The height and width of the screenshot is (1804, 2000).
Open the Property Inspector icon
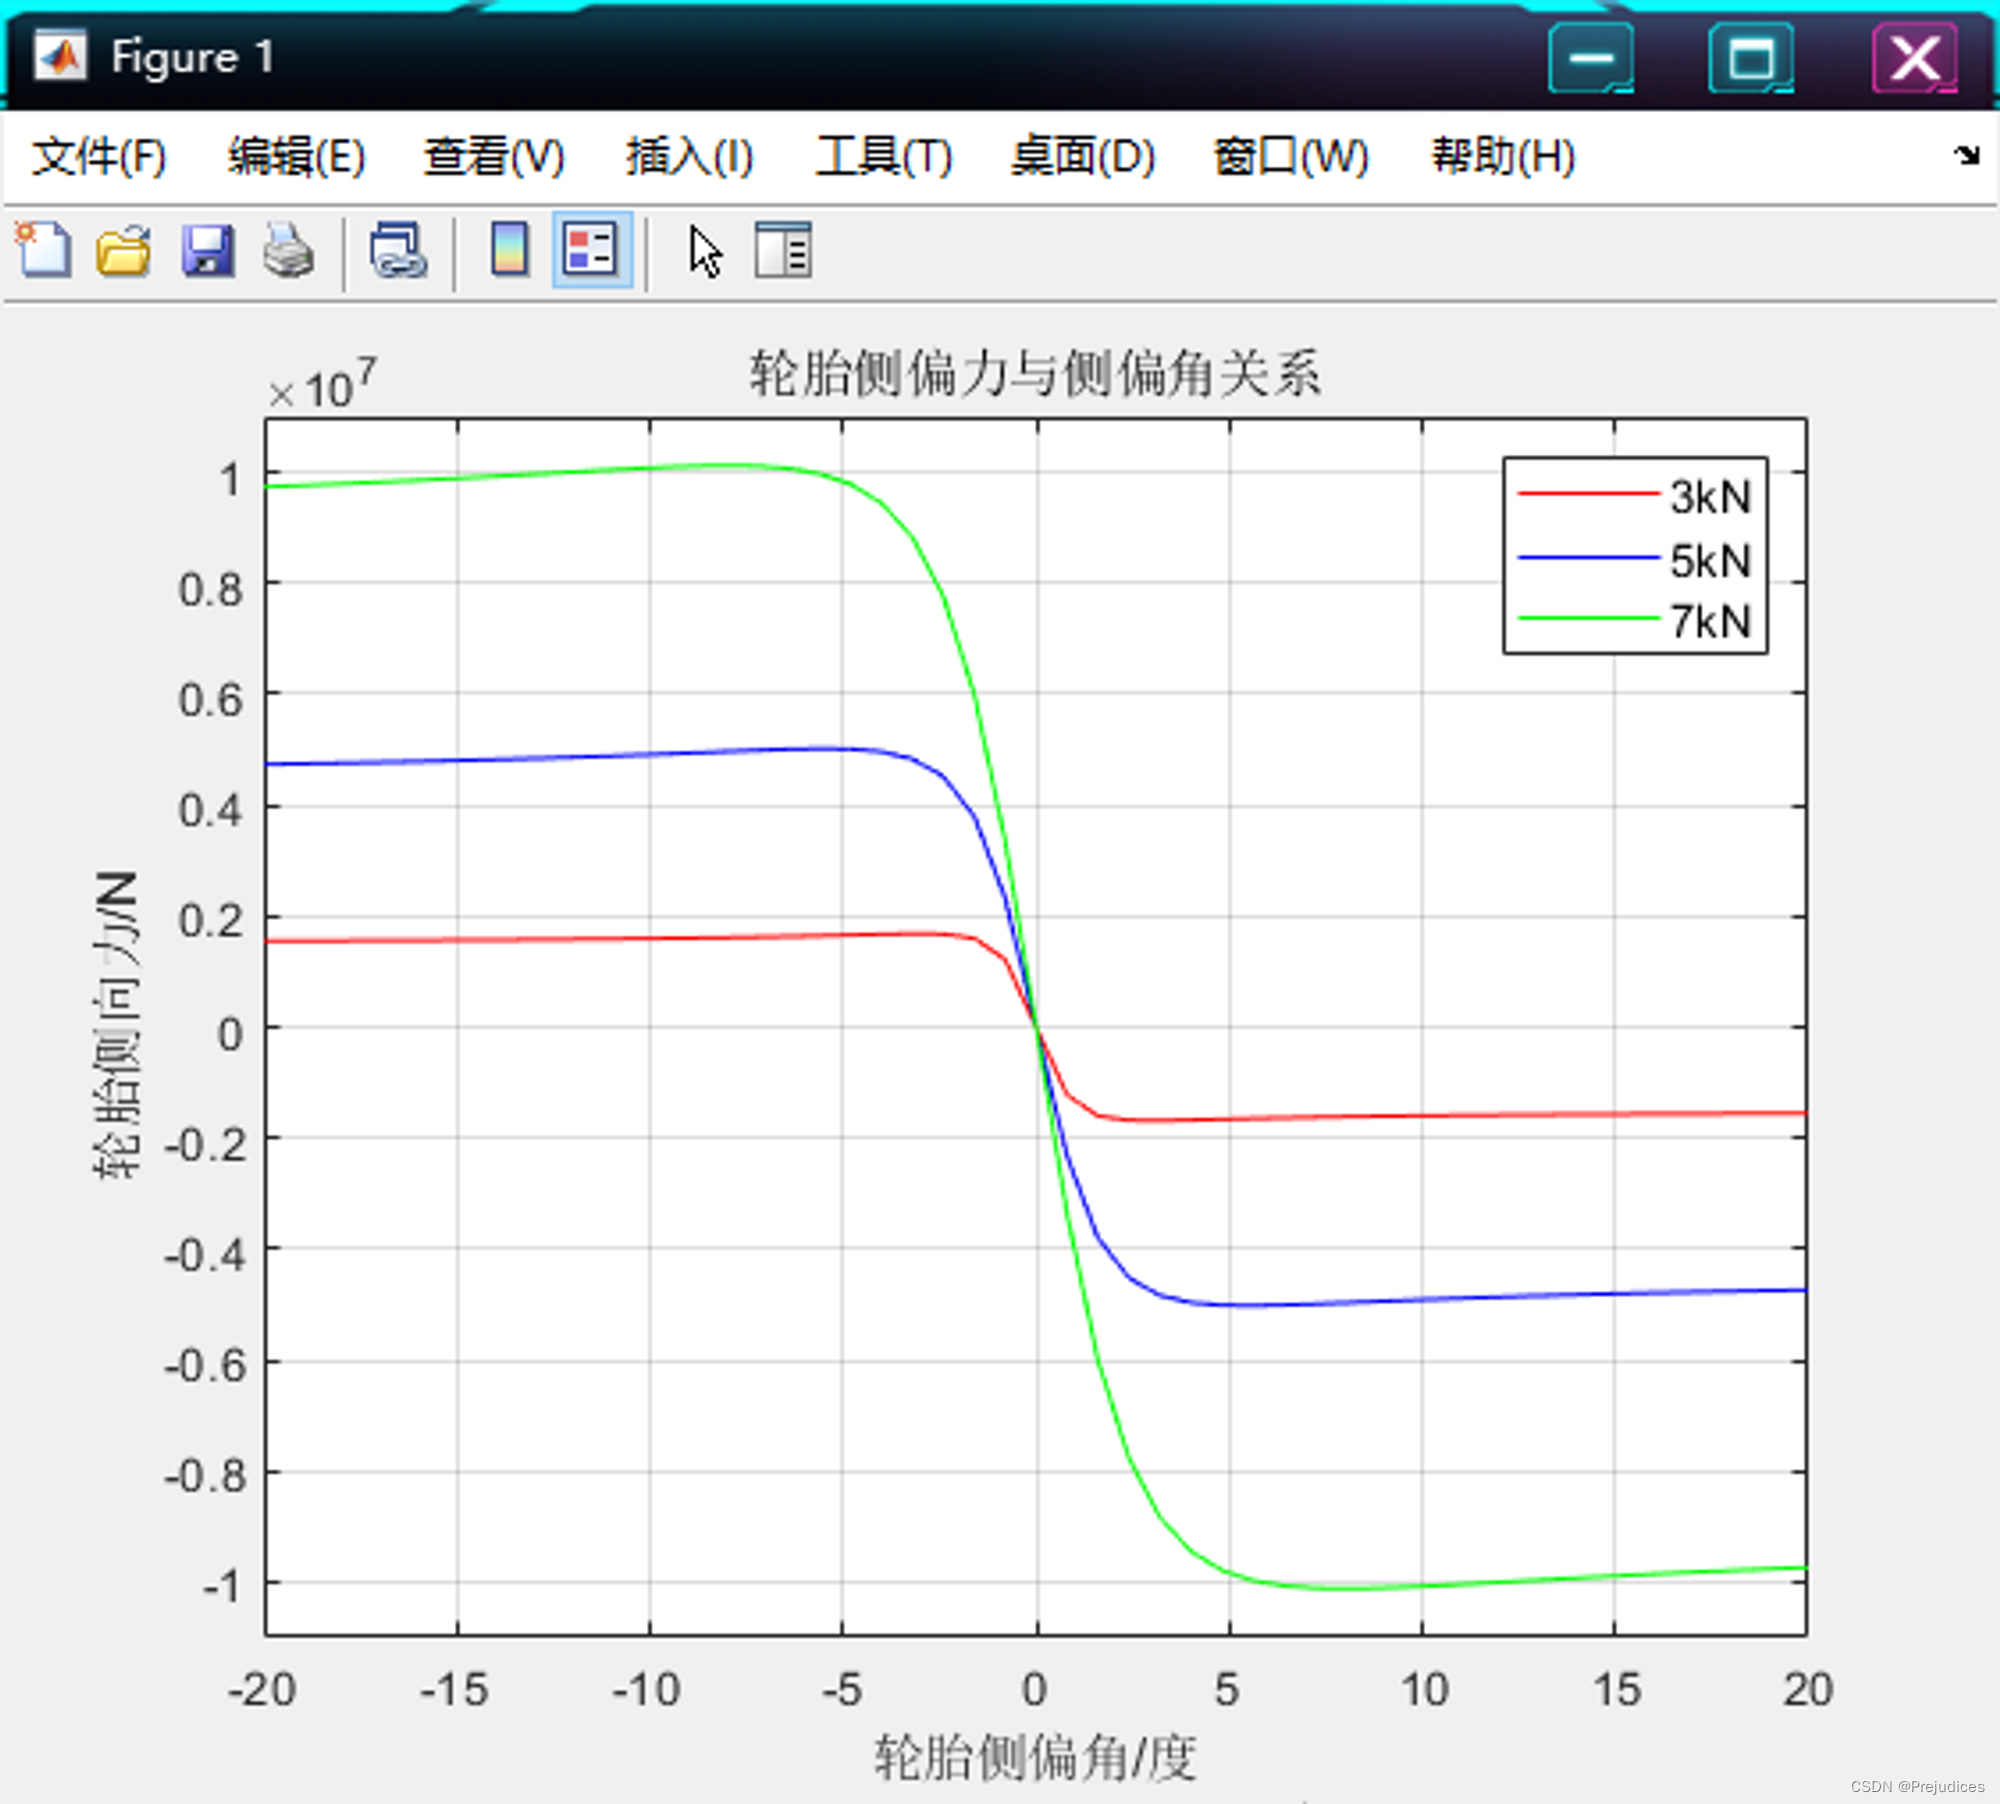pyautogui.click(x=783, y=250)
